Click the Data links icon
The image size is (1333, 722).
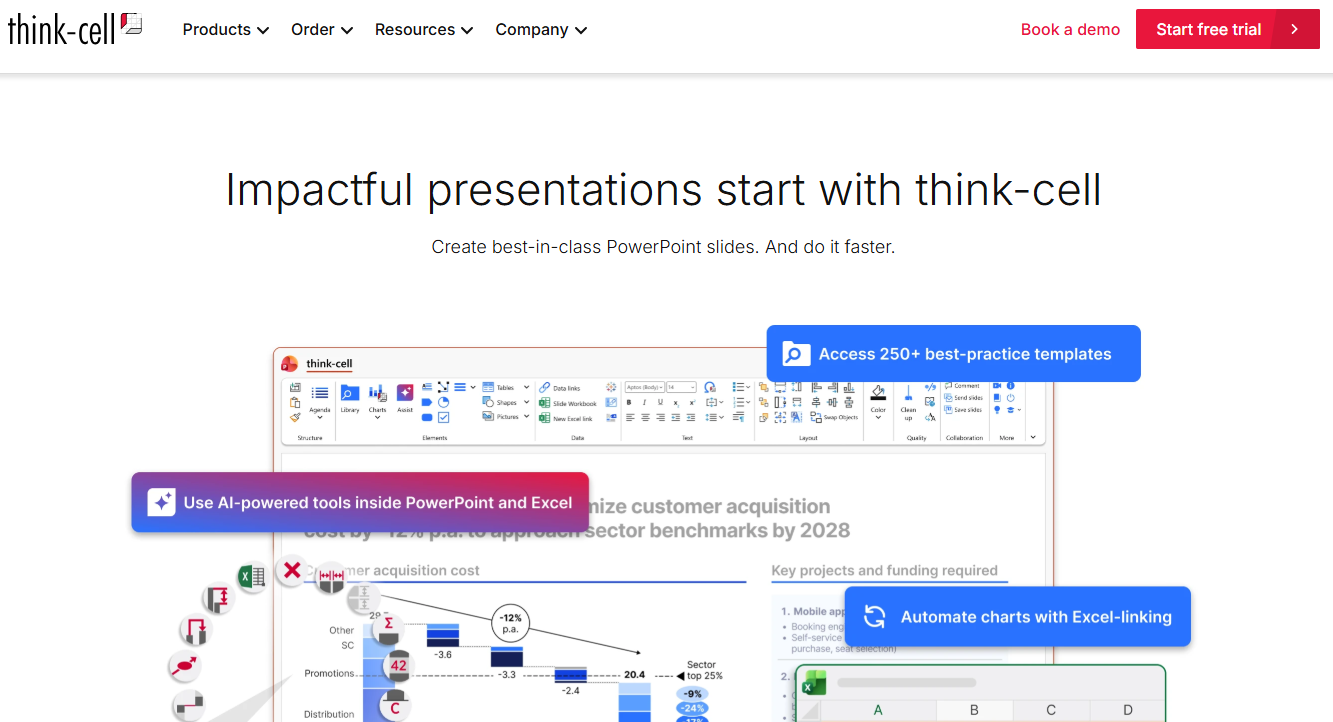point(559,388)
